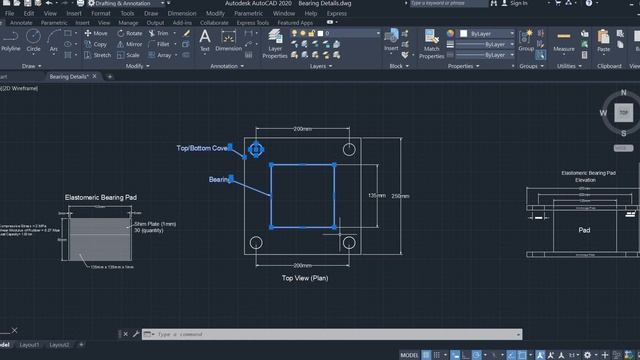
Task: Expand the Block panel
Action: point(399,66)
